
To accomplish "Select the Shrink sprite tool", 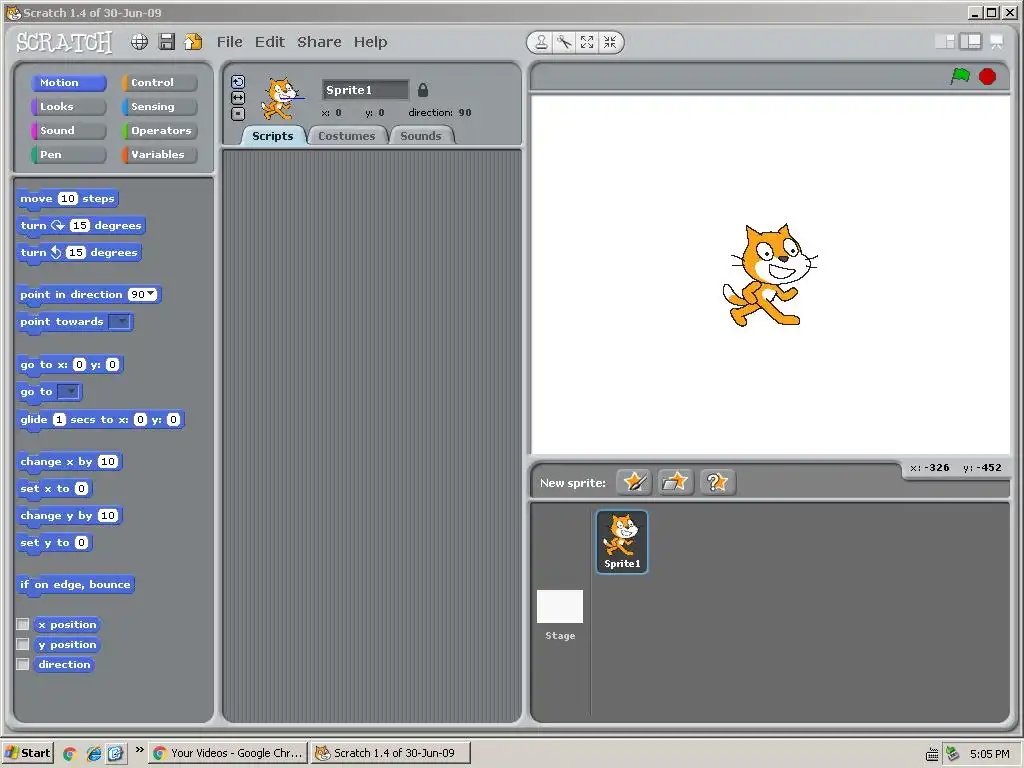I will (610, 42).
